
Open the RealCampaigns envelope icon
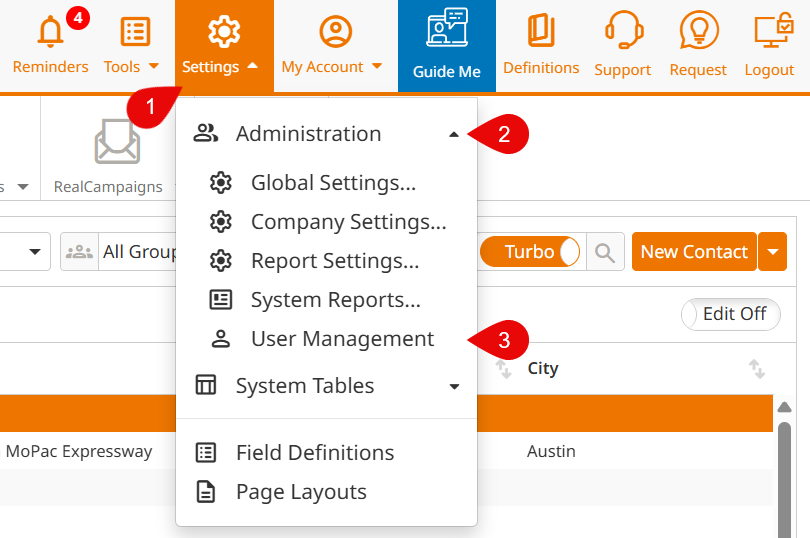(117, 141)
